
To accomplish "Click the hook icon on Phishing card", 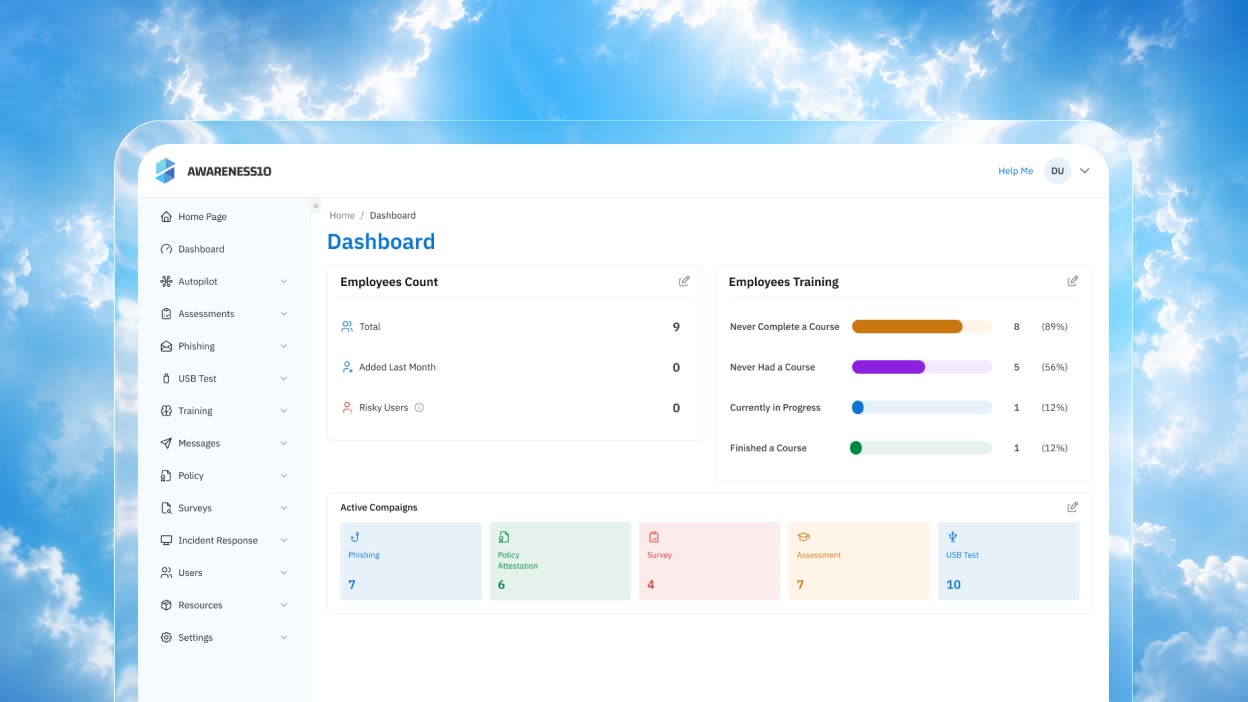I will point(354,537).
